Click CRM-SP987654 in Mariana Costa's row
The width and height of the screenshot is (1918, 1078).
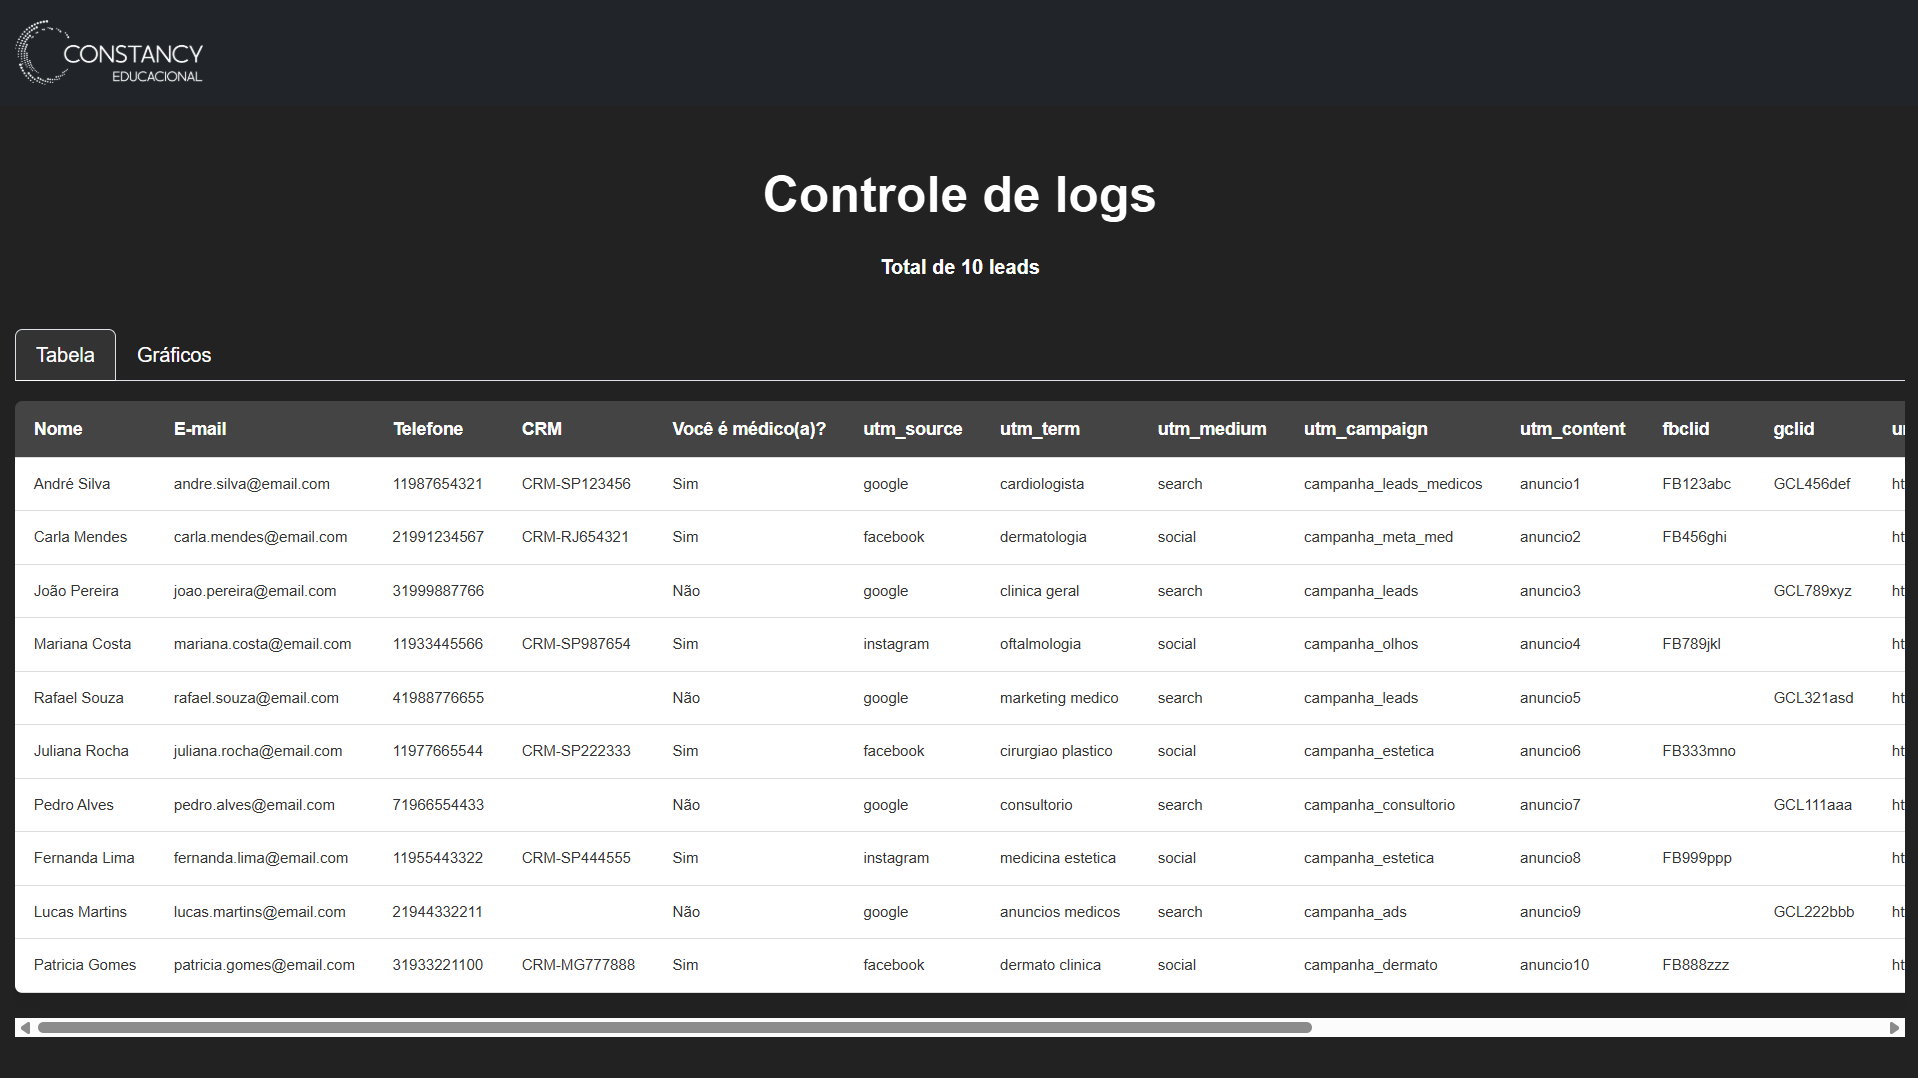pyautogui.click(x=576, y=644)
